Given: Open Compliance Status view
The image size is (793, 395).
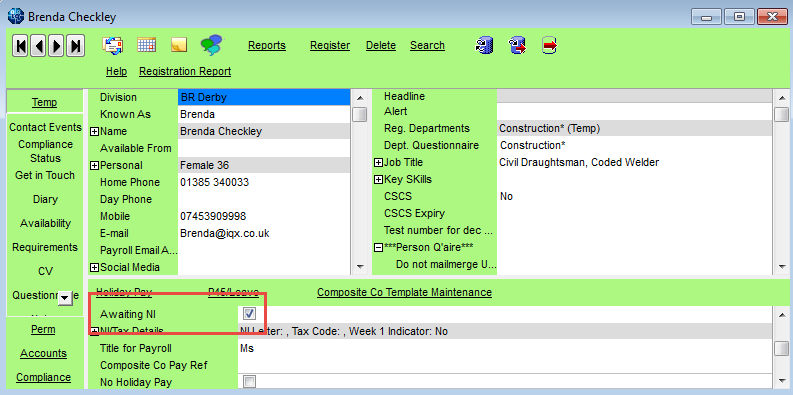Looking at the screenshot, I should tap(46, 151).
